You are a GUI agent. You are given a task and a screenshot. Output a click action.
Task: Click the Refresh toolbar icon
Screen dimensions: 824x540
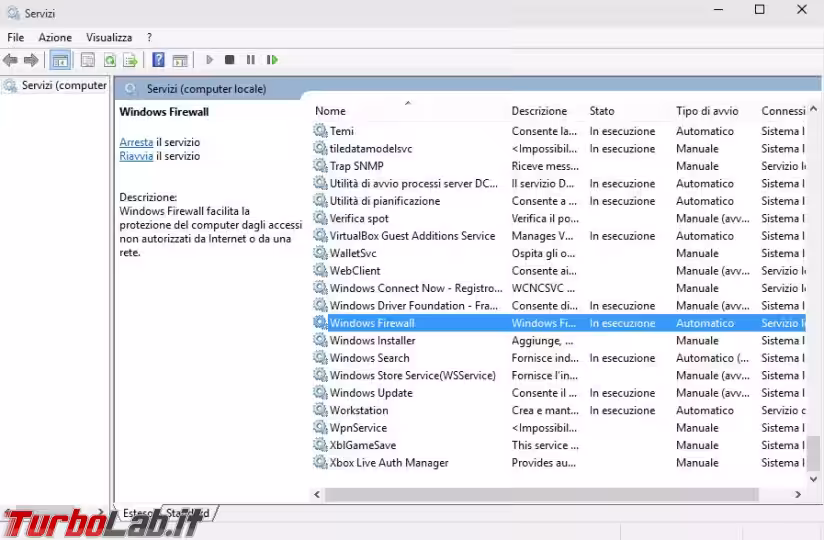pyautogui.click(x=110, y=60)
